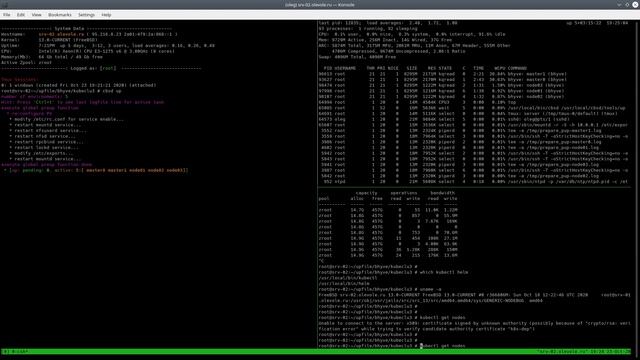Click the 'uname -a' command line
640x360 pixels.
[430, 289]
